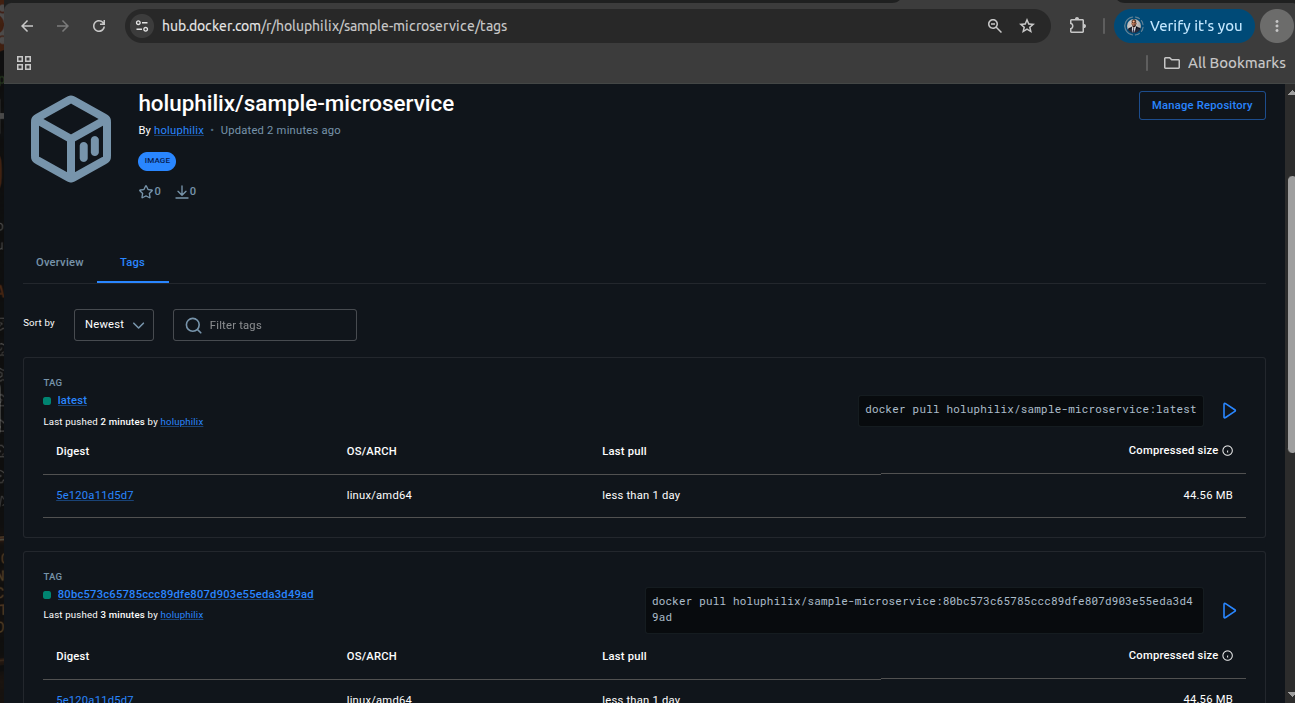
Task: Select the Tags tab
Action: point(132,262)
